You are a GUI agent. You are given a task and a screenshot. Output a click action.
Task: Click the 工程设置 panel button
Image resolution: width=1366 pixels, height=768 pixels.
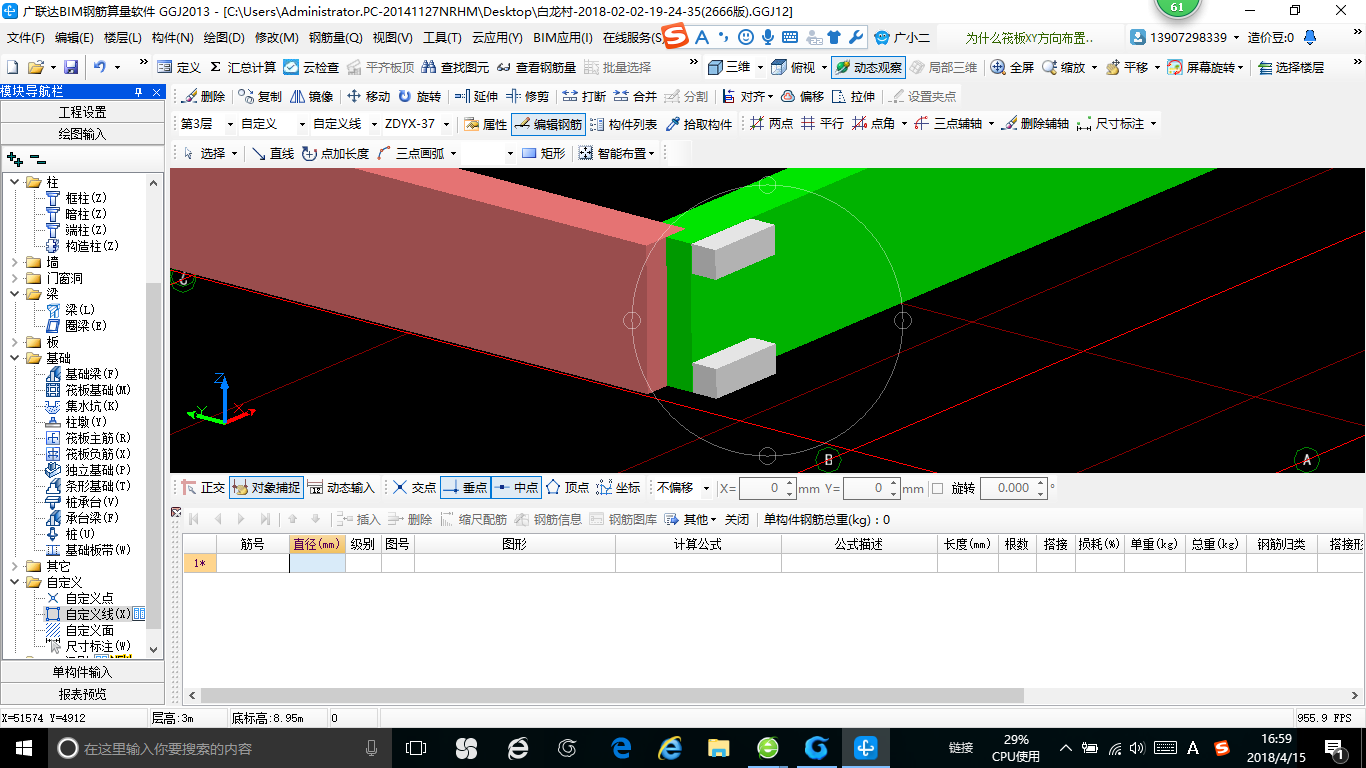[x=82, y=112]
